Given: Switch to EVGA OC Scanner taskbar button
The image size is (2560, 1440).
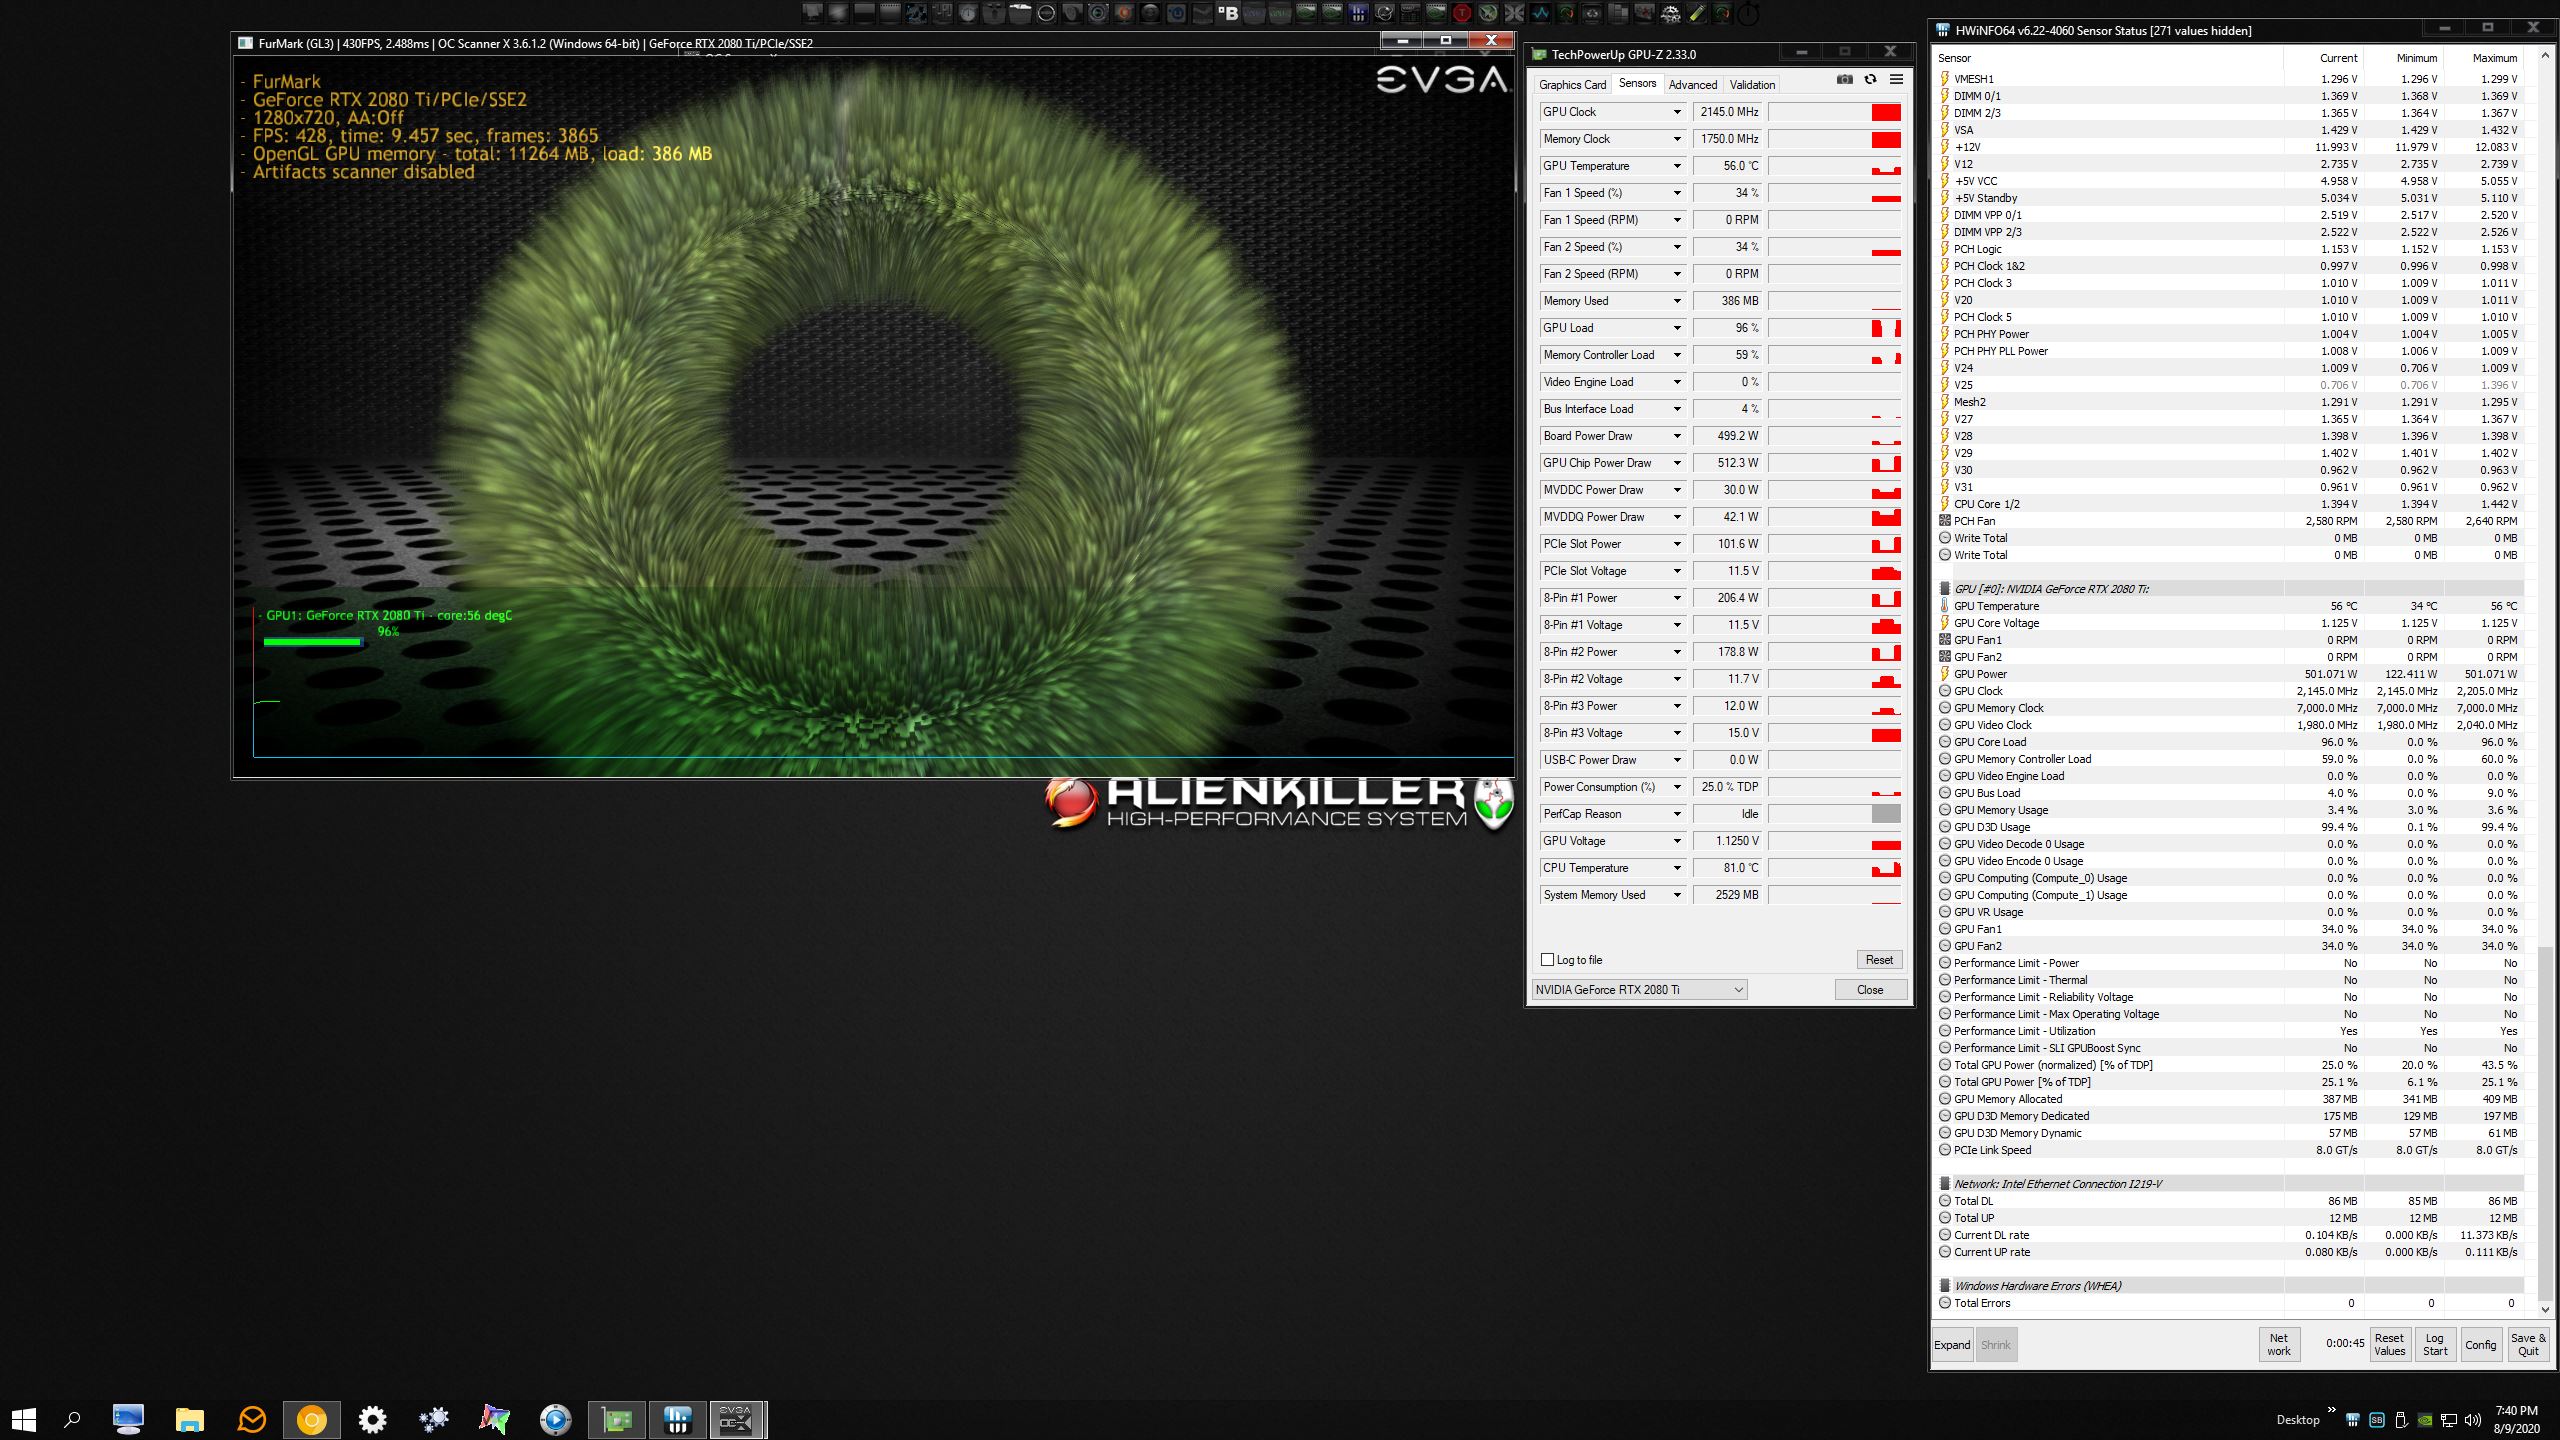Looking at the screenshot, I should (737, 1419).
